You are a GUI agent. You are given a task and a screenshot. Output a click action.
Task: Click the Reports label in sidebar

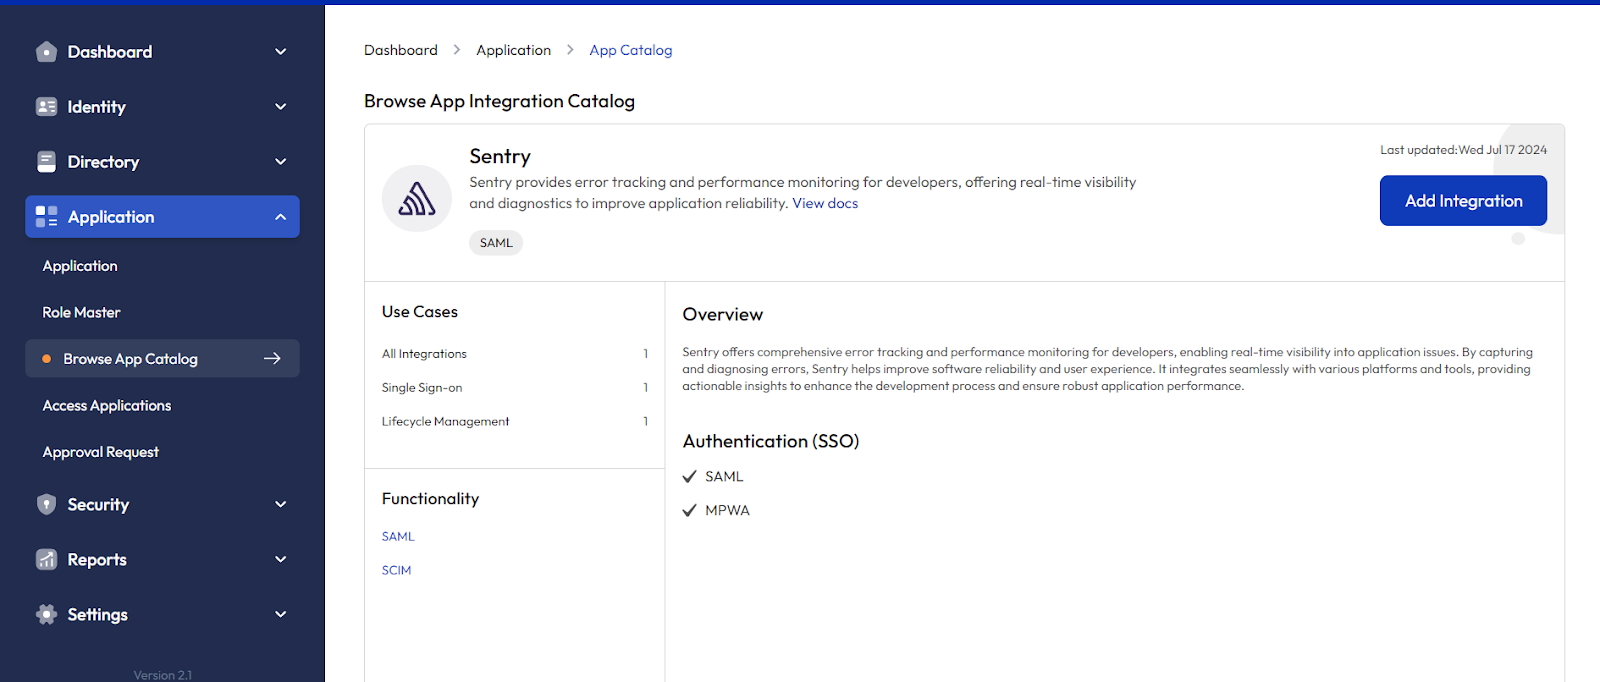tap(97, 560)
